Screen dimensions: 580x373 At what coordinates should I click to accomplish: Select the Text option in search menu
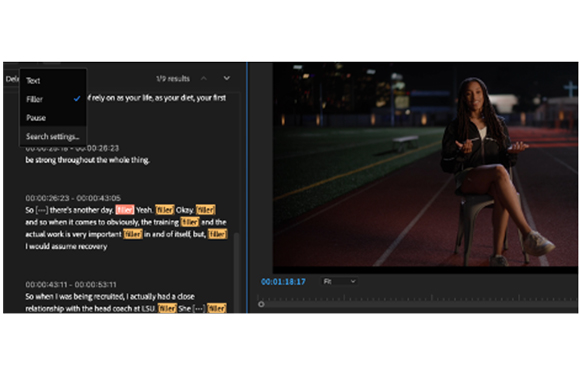coord(53,80)
